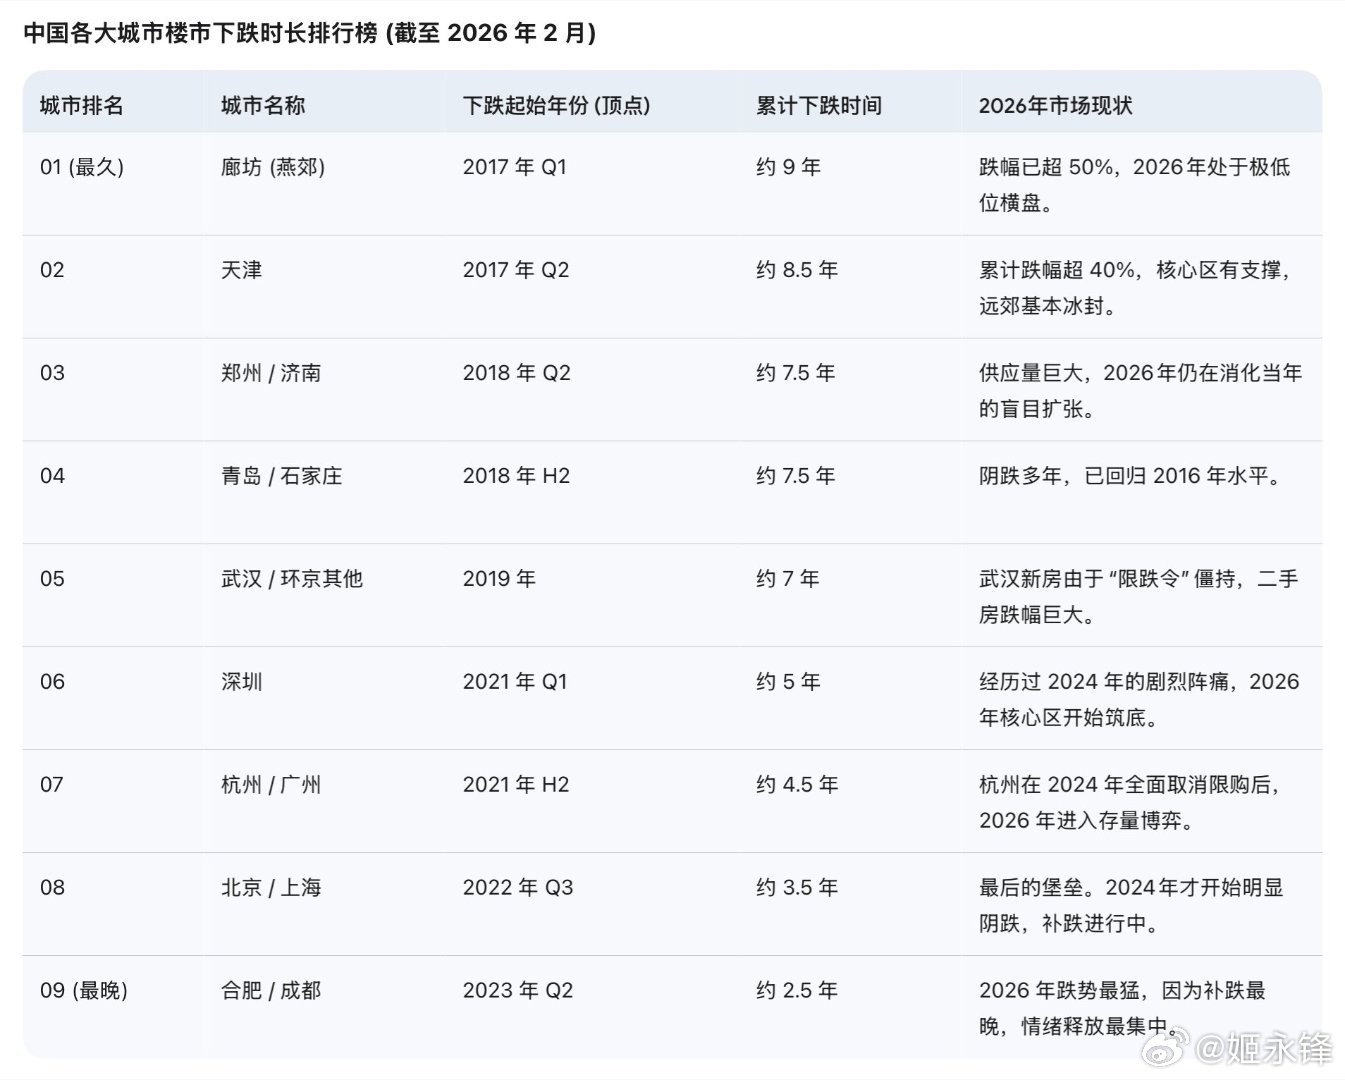Screen dimensions: 1345x1080
Task: Click the rank label 09 (最晚)
Action: 83,990
